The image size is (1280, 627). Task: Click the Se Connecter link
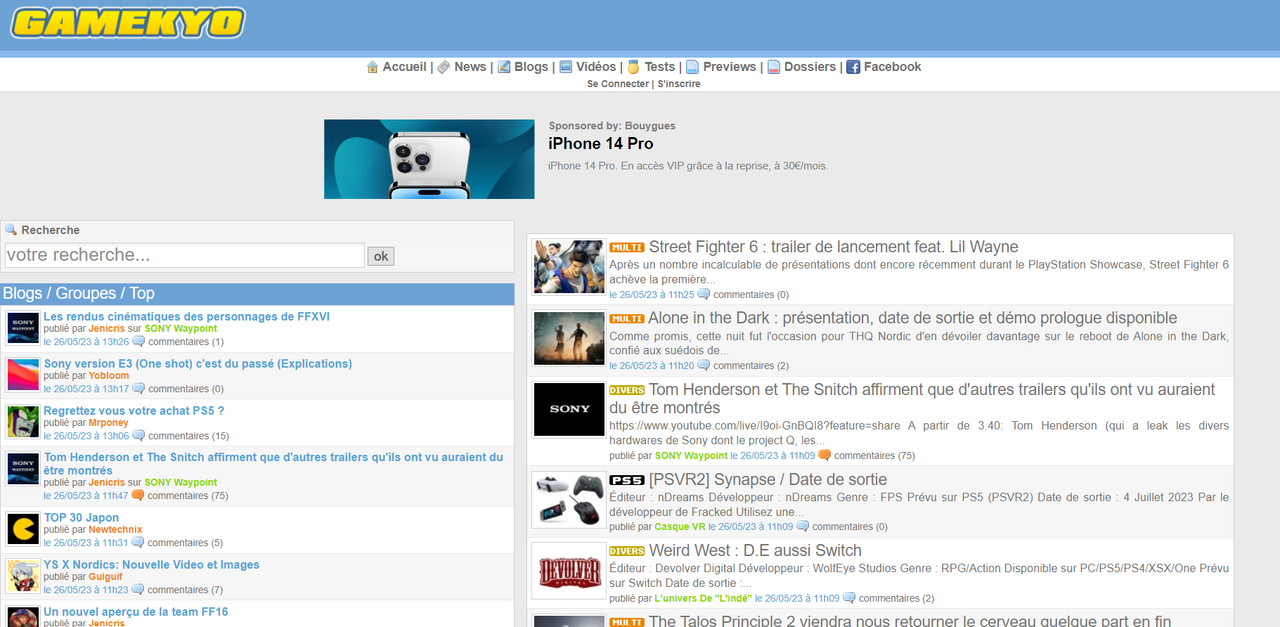(x=618, y=84)
